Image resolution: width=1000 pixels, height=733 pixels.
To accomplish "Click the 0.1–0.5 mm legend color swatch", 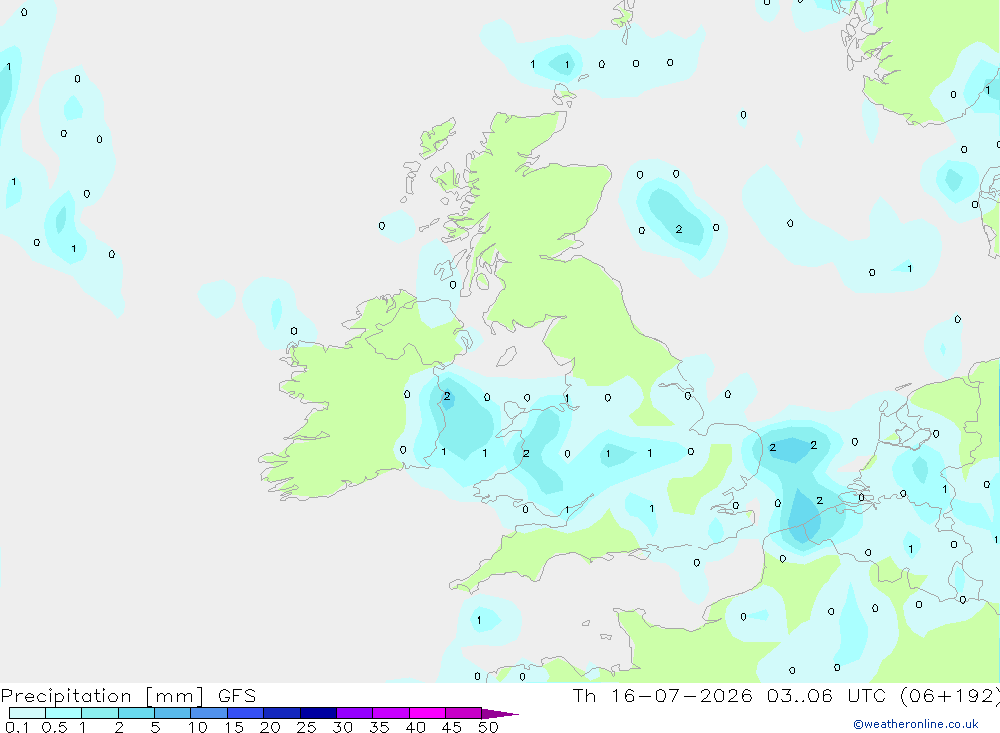I will (27, 713).
